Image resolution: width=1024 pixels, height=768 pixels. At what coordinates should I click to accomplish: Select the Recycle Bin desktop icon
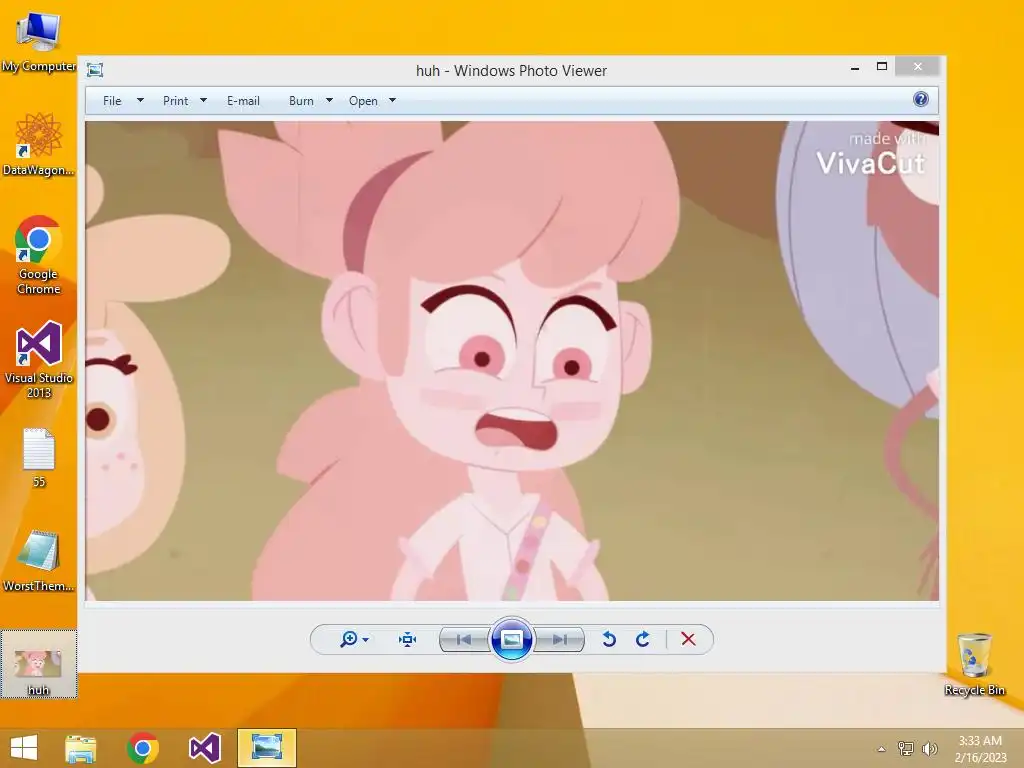click(x=974, y=664)
